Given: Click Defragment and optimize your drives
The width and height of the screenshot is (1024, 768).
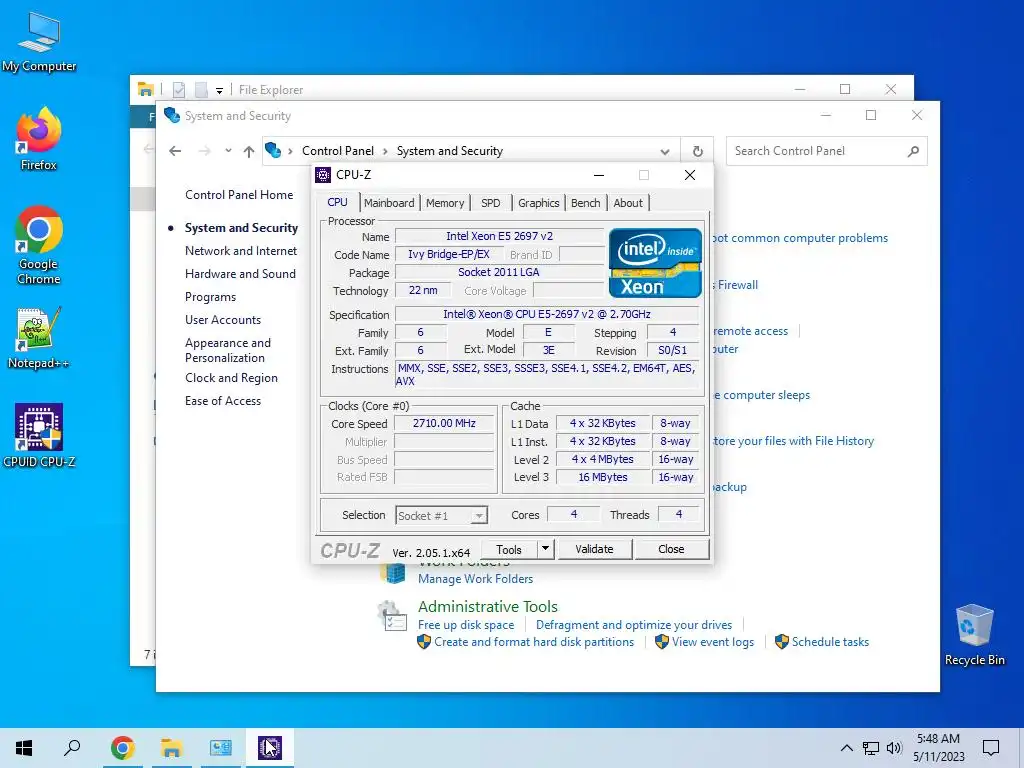Looking at the screenshot, I should click(634, 625).
